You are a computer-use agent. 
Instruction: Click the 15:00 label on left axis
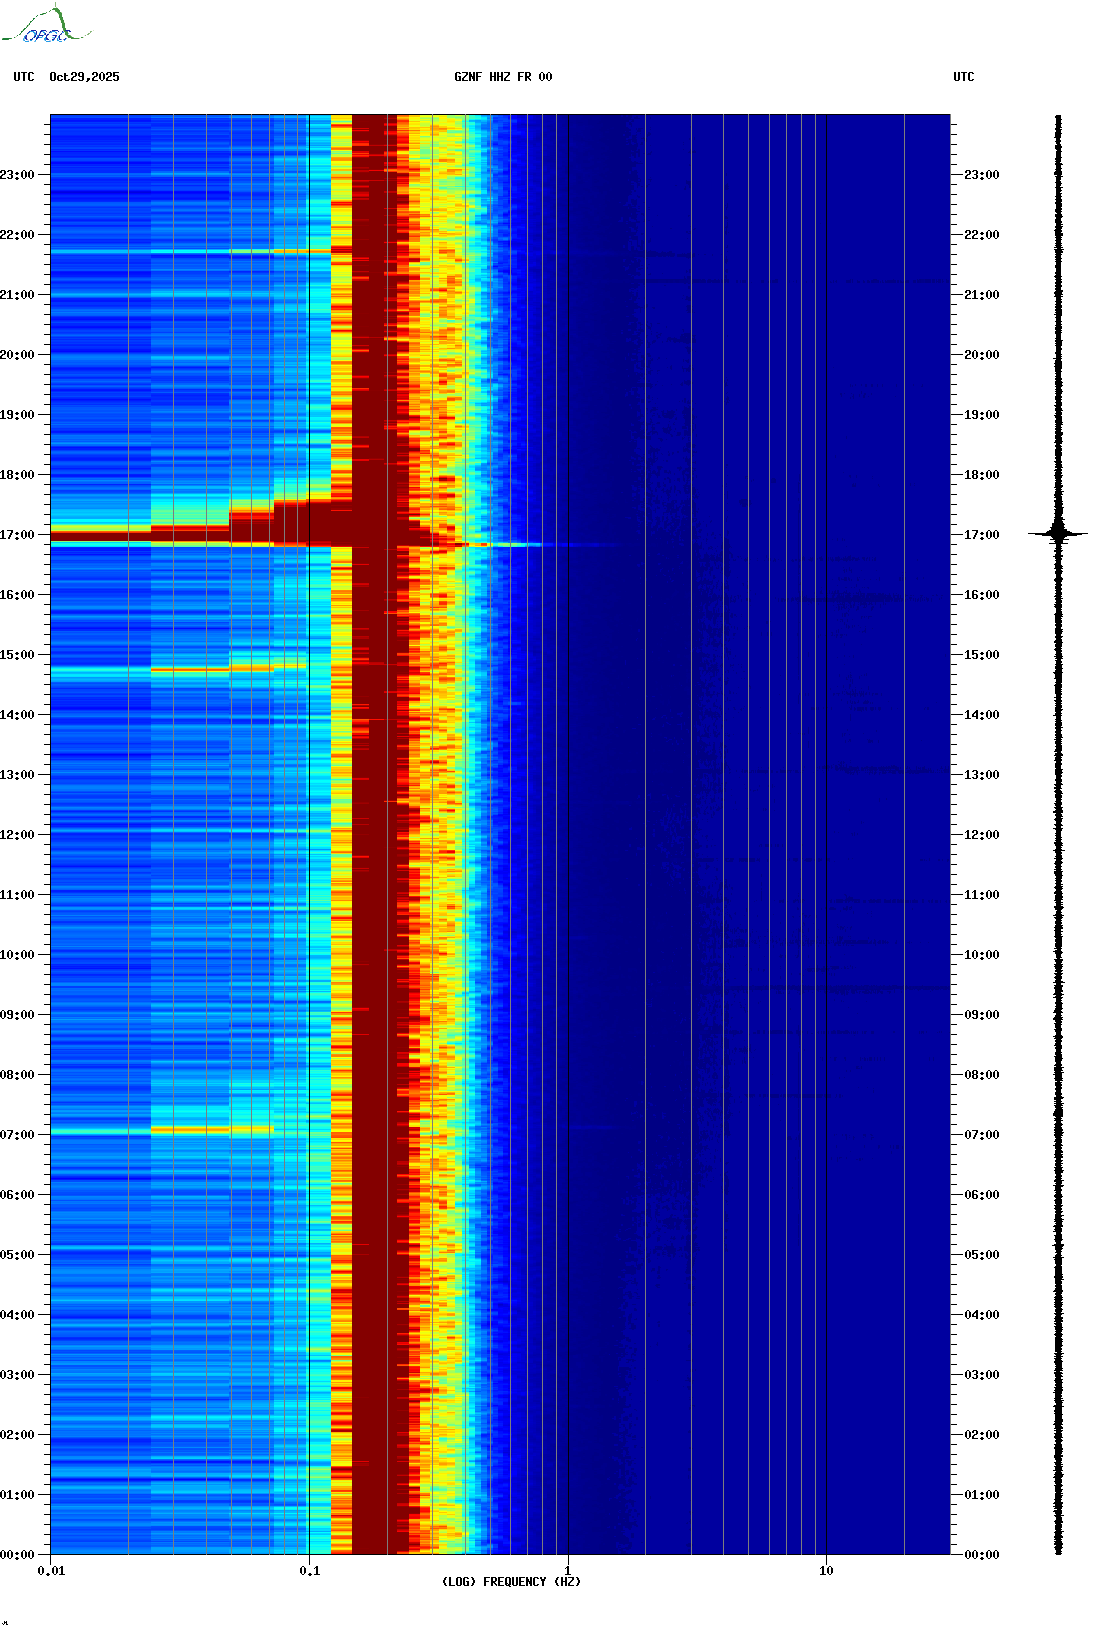pos(17,655)
